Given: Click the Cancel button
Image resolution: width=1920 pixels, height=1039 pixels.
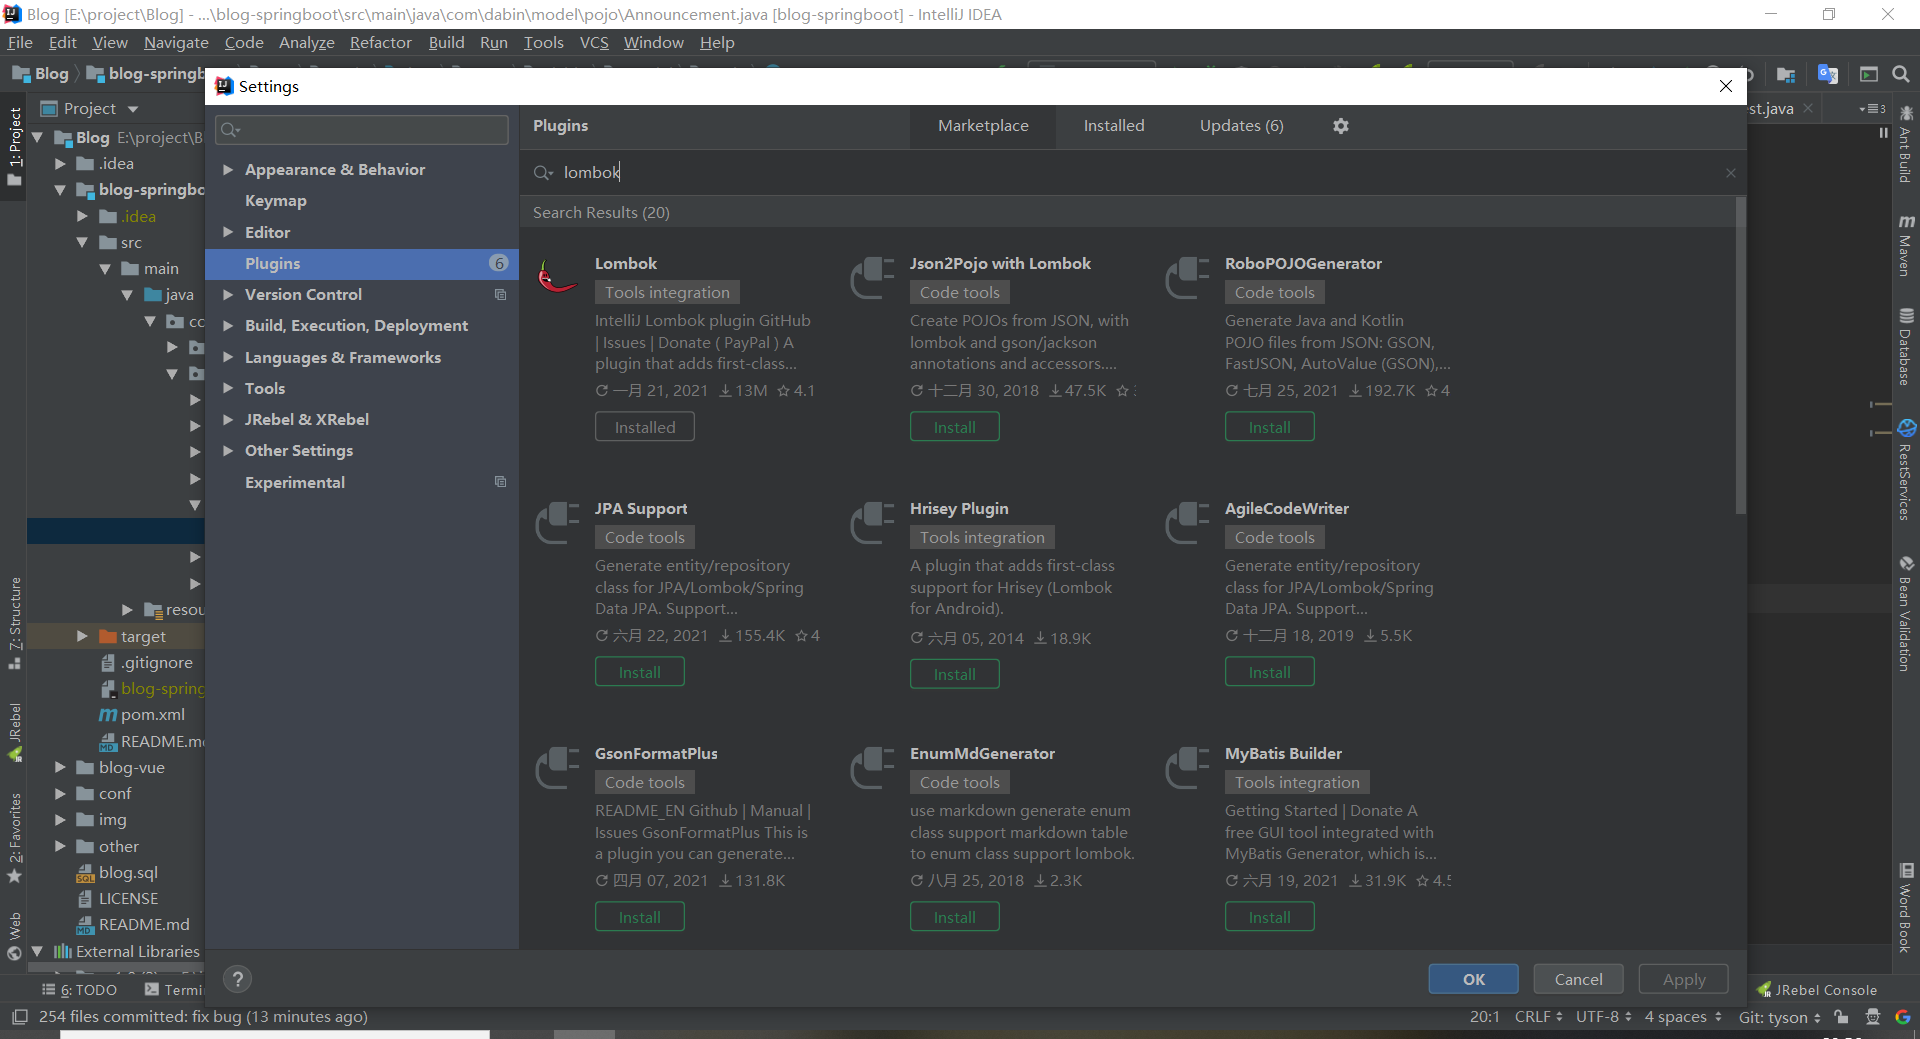Looking at the screenshot, I should coord(1578,979).
